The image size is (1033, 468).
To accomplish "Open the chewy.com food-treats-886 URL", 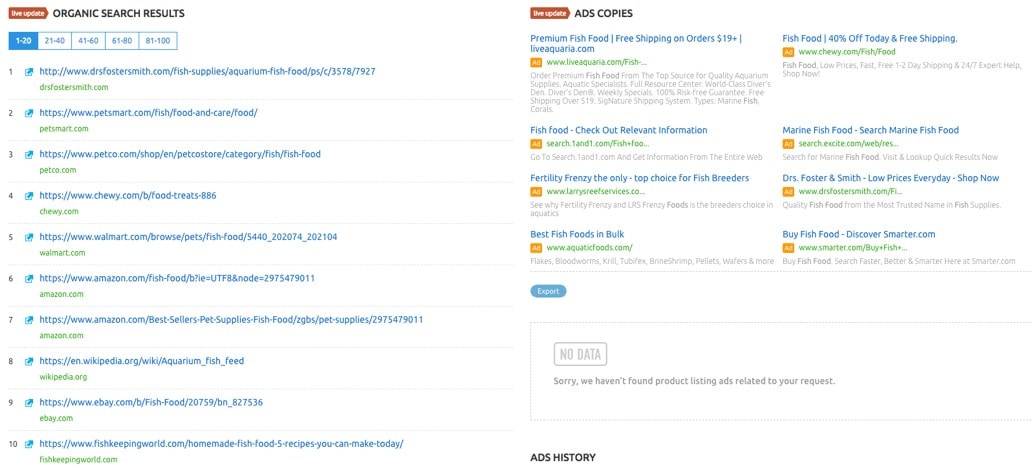I will point(128,196).
